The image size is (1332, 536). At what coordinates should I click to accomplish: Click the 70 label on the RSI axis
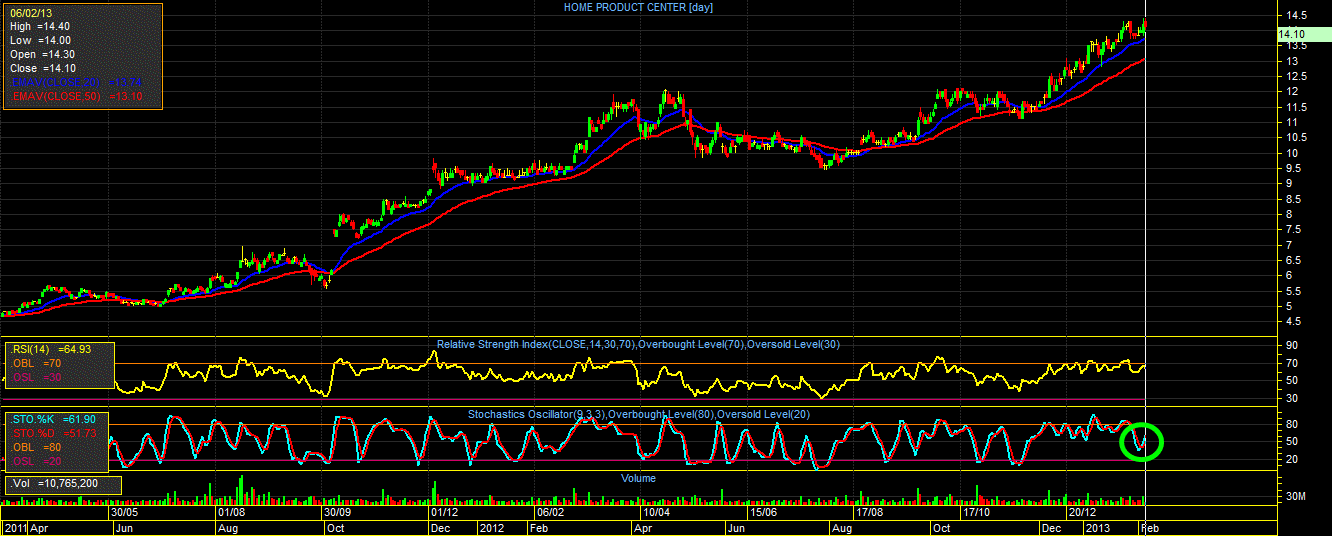tap(1292, 363)
